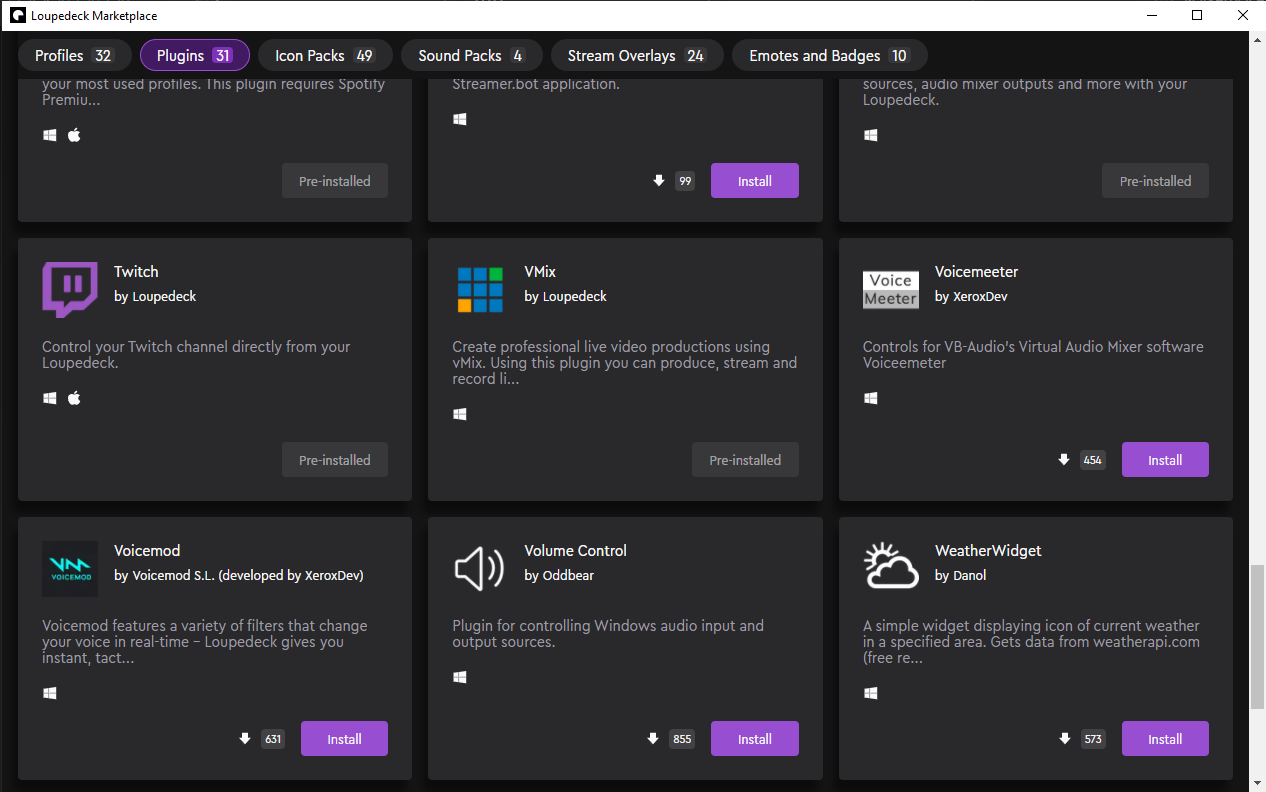Switch to Stream Overlays tab
Image resolution: width=1266 pixels, height=792 pixels.
pos(637,56)
